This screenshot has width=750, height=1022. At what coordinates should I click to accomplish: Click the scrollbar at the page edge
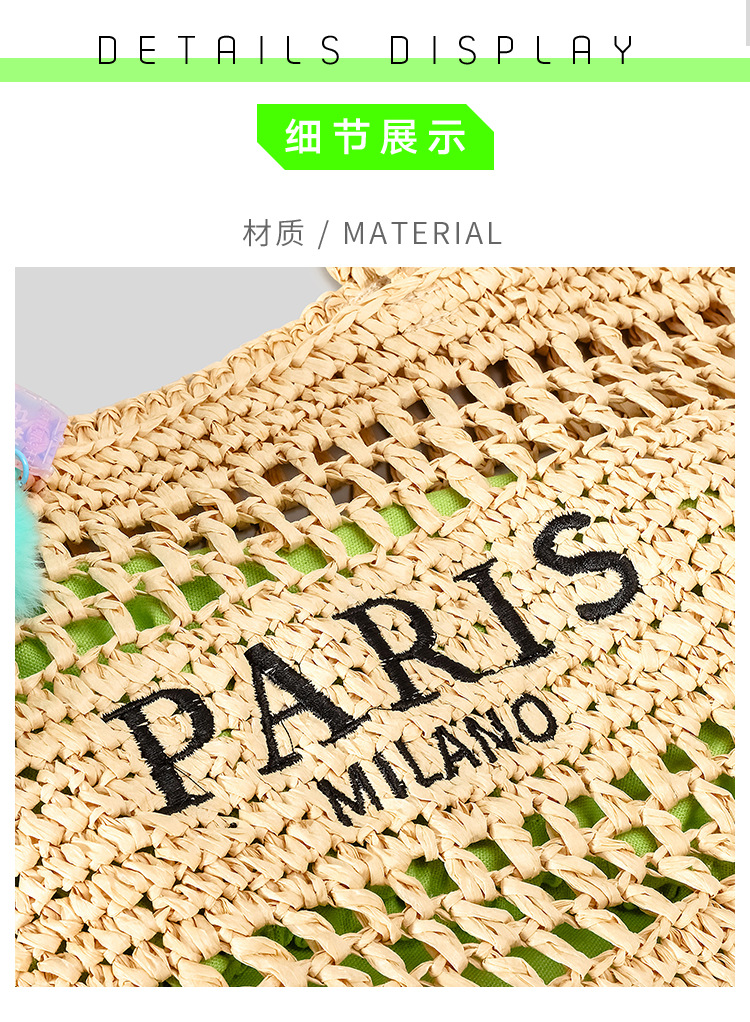(x=747, y=23)
